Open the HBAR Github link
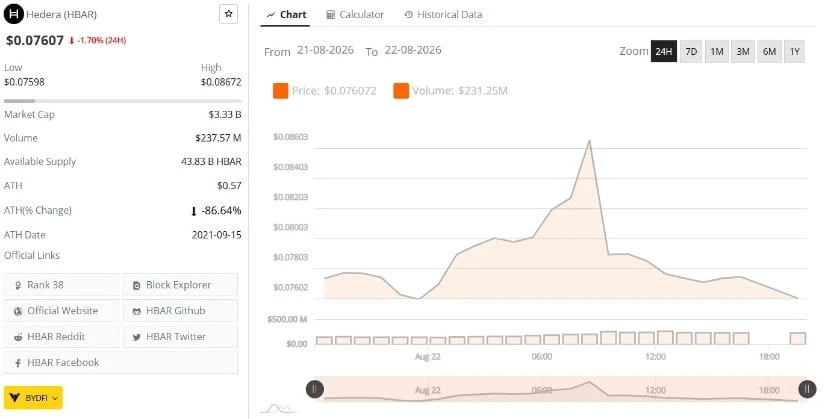The height and width of the screenshot is (419, 825). (x=180, y=311)
